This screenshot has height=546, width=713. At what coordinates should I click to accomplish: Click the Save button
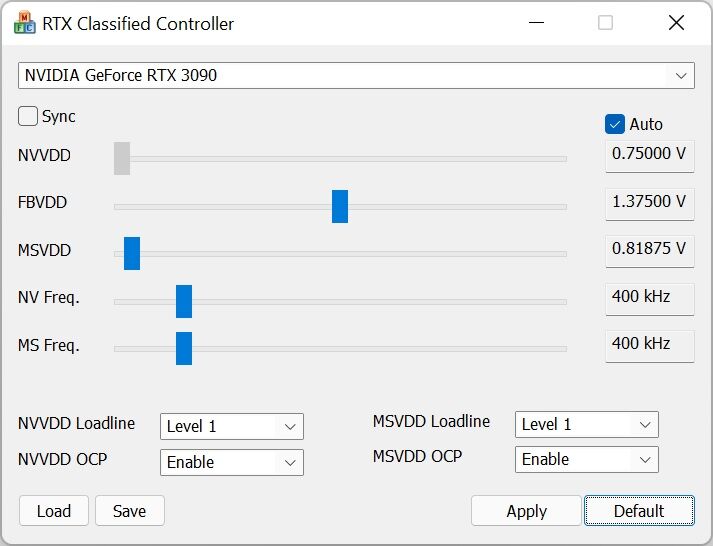(x=130, y=511)
